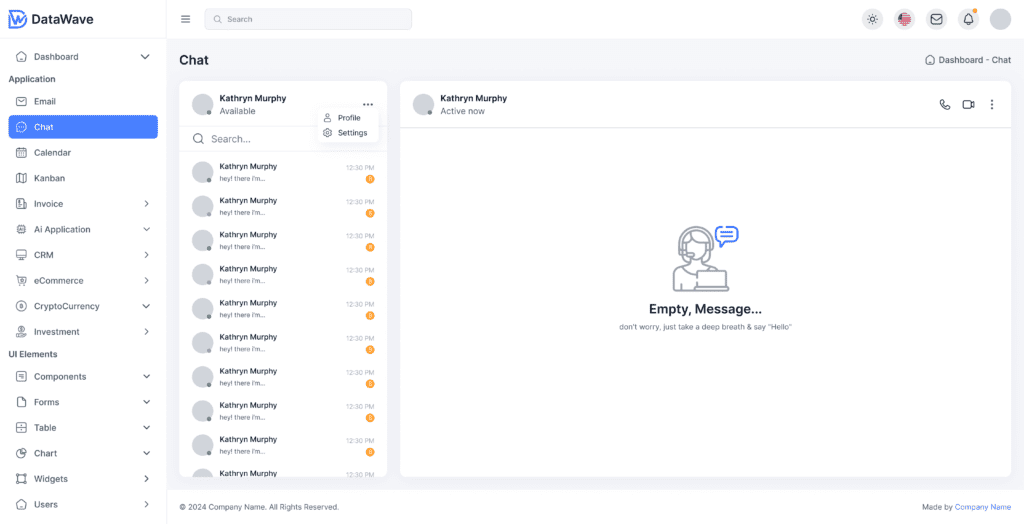
Task: Expand the CryptoCurrency sidebar section
Action: 83,306
